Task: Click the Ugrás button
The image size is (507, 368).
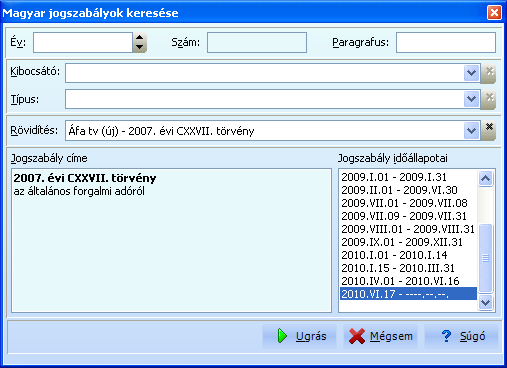Action: coord(299,336)
